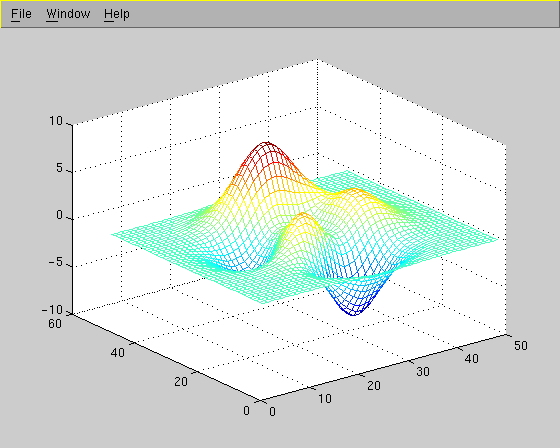Open the File menu
The width and height of the screenshot is (560, 448).
21,14
